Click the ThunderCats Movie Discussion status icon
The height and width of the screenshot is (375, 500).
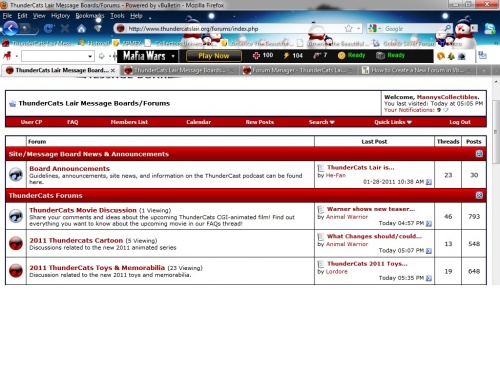(x=16, y=216)
